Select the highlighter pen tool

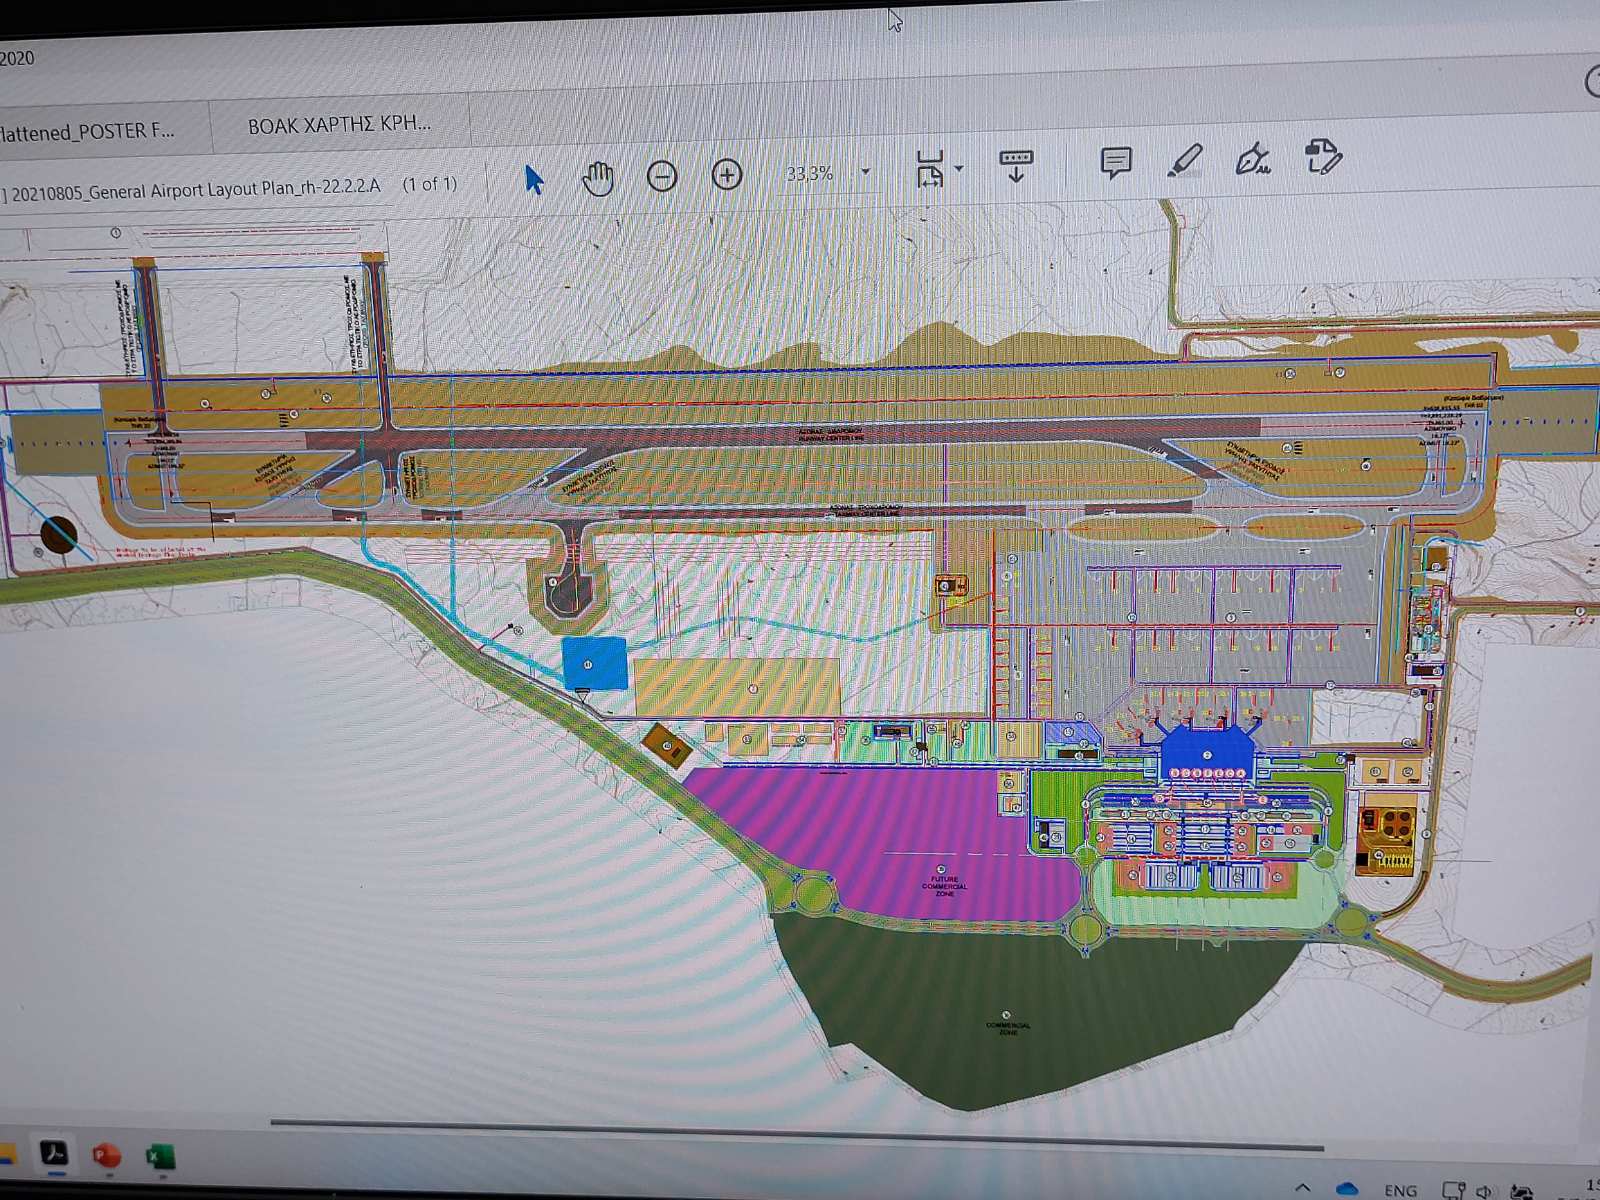(x=1185, y=160)
